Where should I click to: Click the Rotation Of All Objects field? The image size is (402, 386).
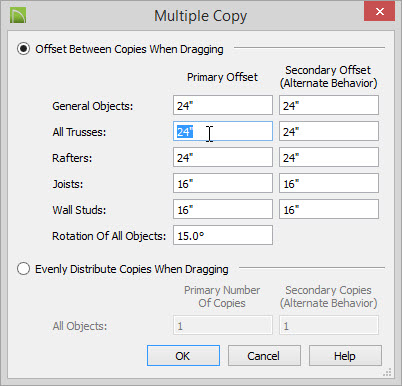point(223,235)
